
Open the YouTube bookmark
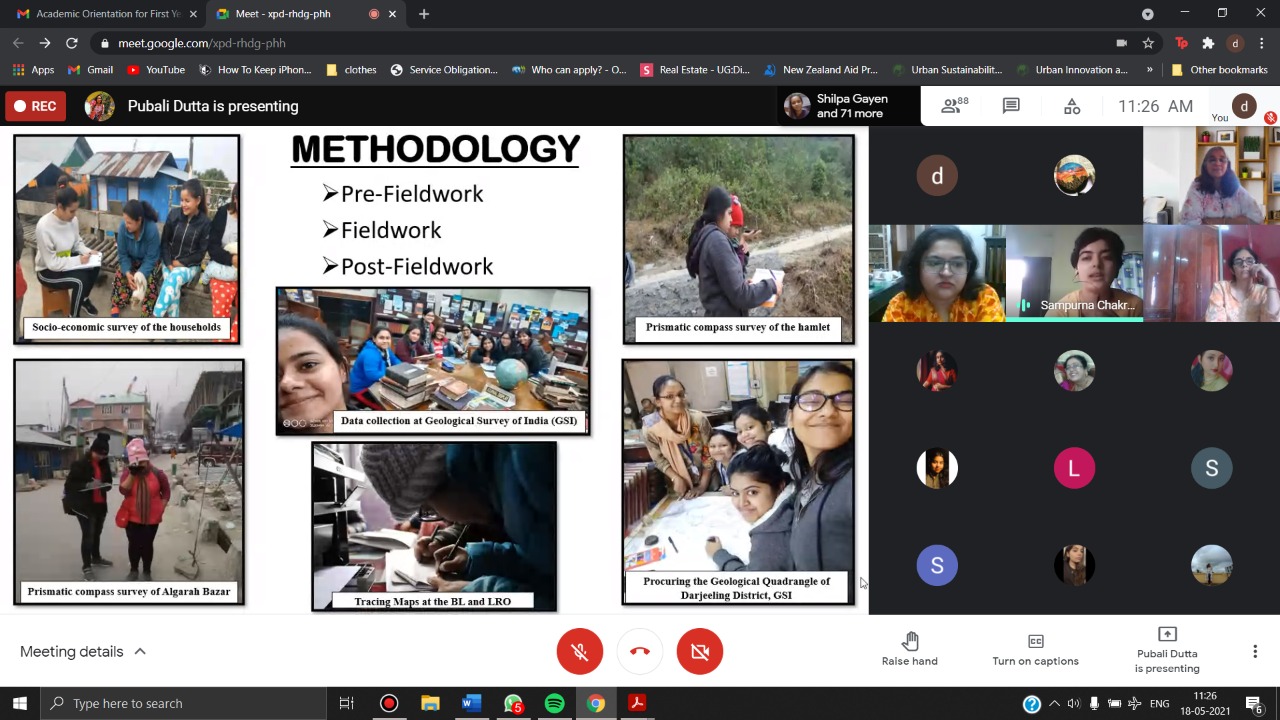point(156,70)
